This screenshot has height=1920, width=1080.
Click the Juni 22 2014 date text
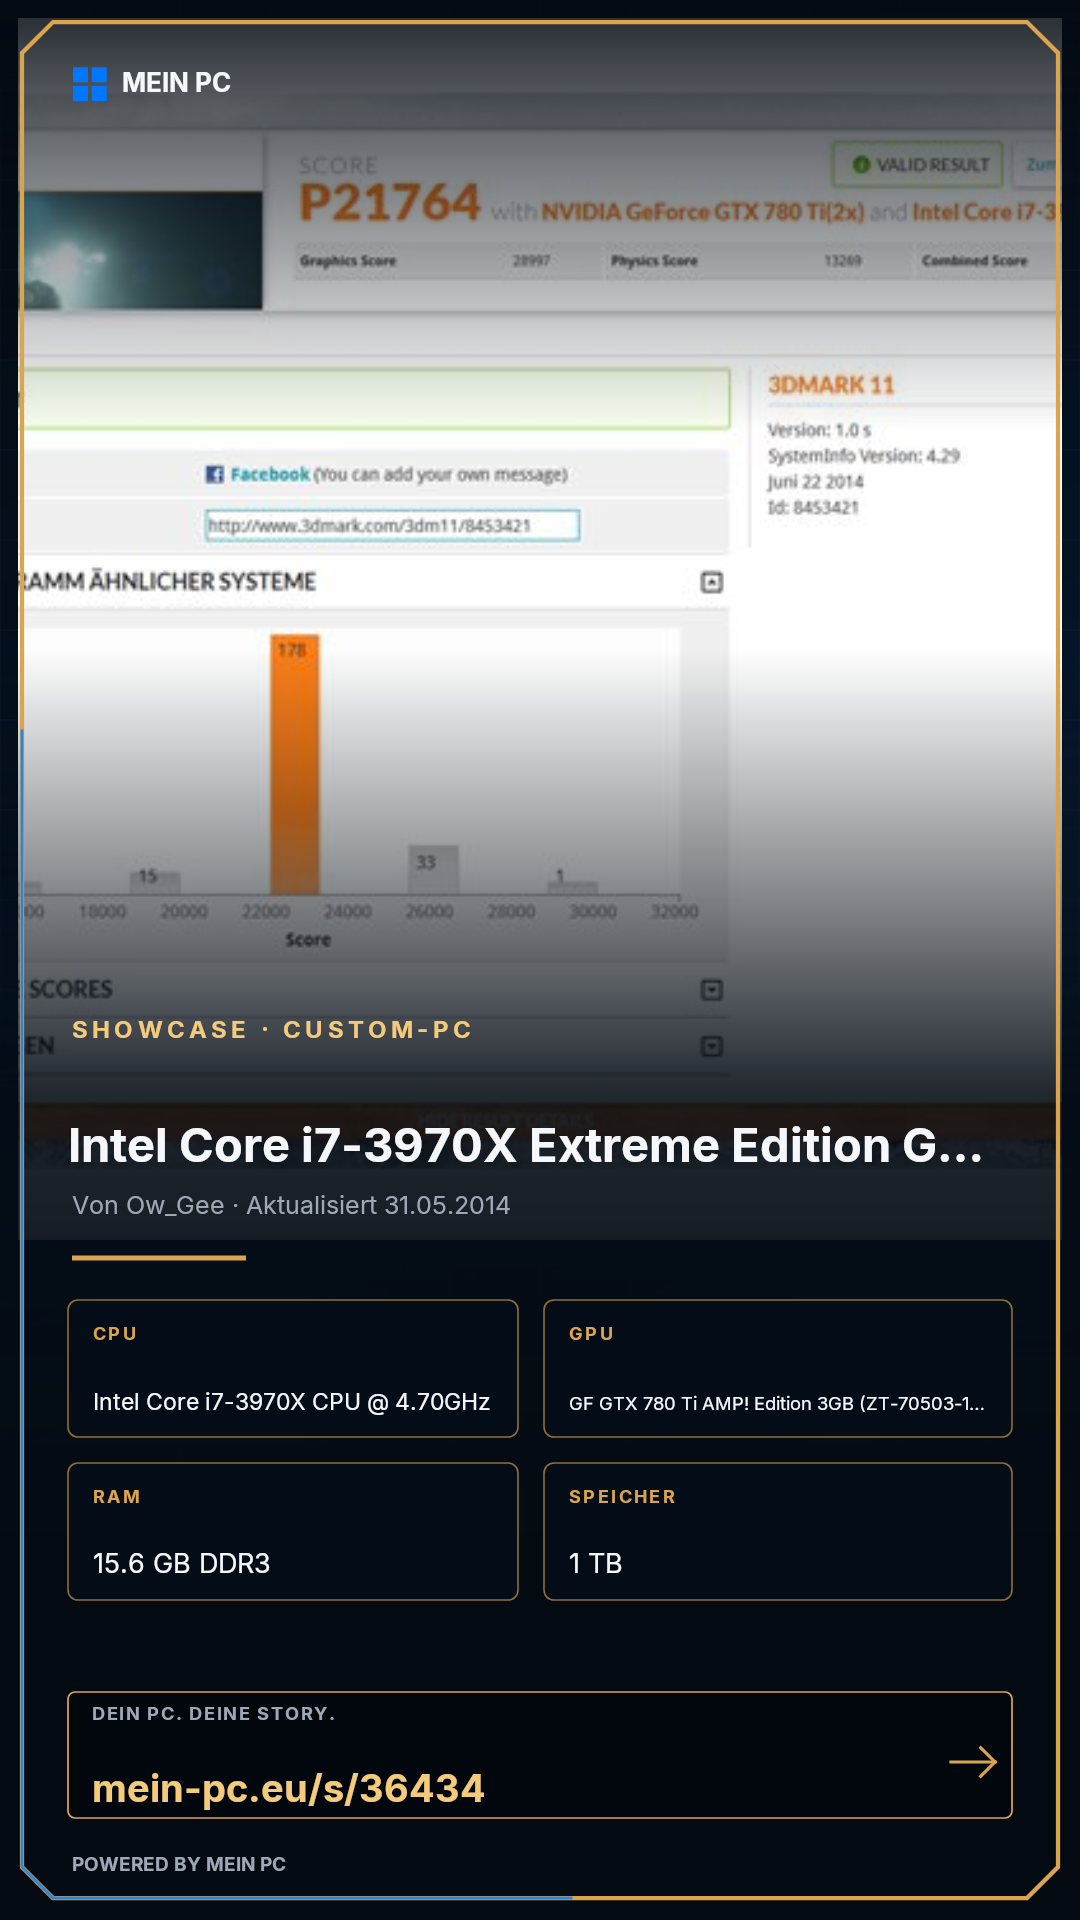(815, 482)
